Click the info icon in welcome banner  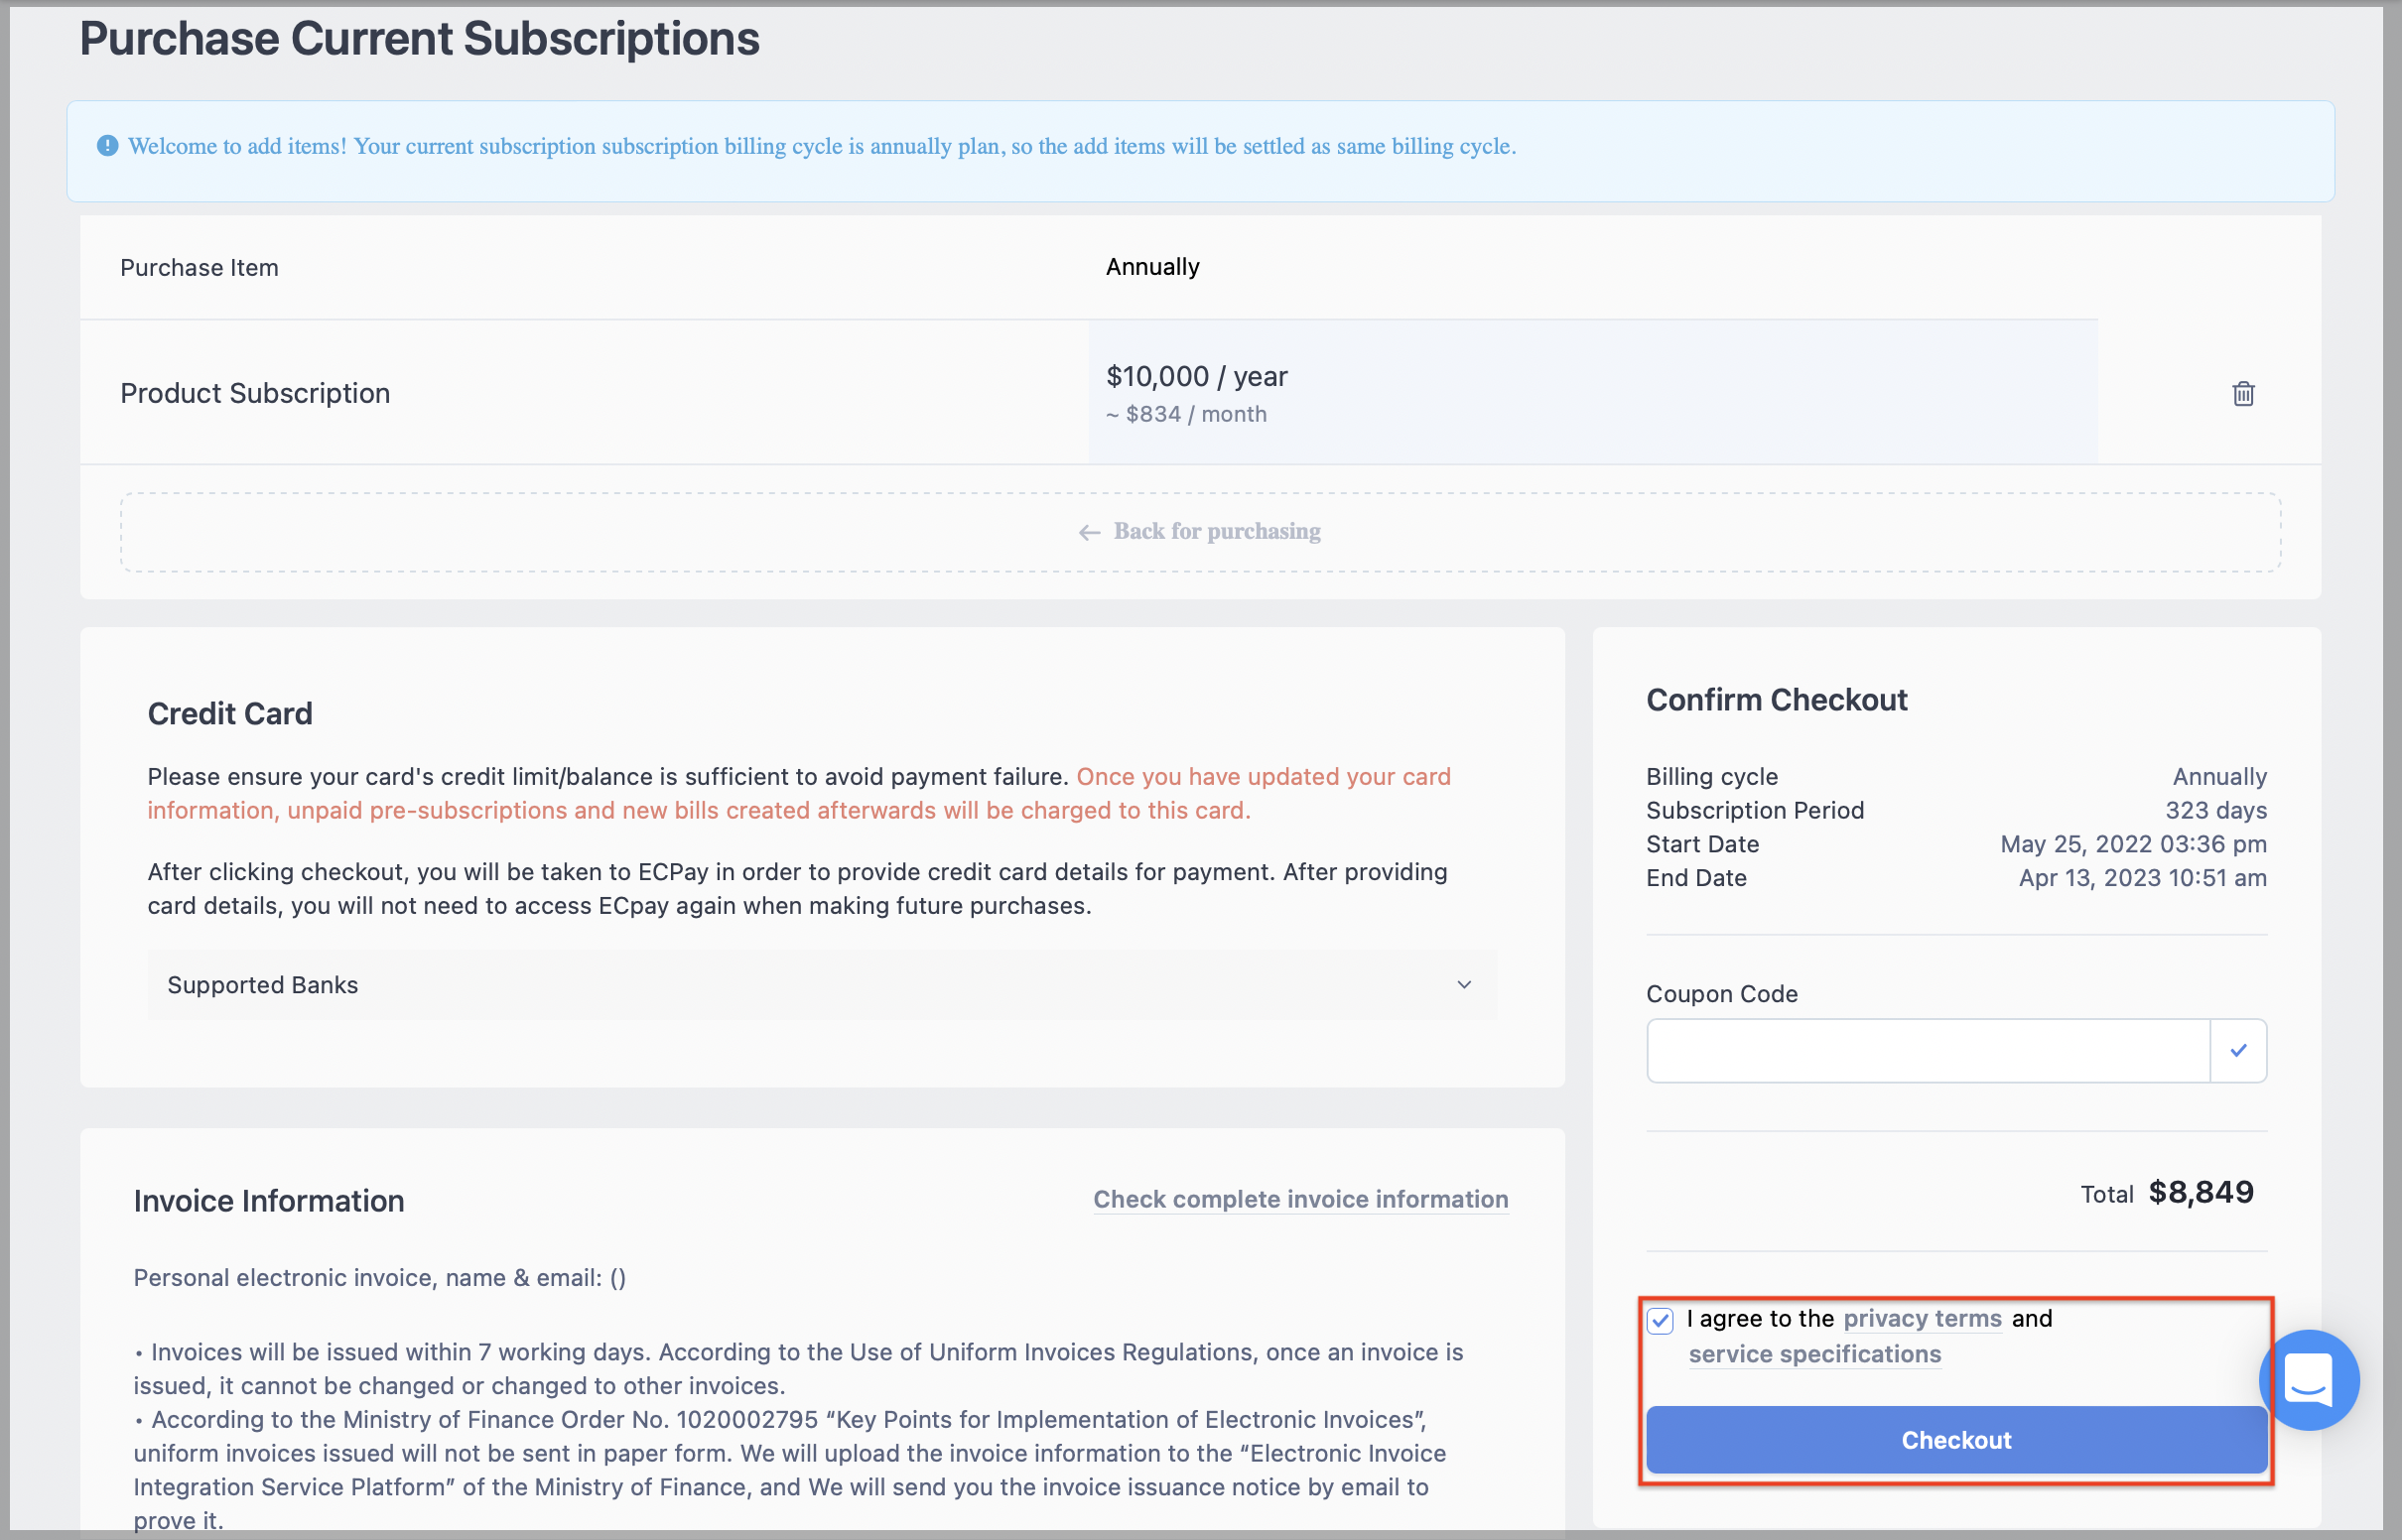(x=108, y=146)
